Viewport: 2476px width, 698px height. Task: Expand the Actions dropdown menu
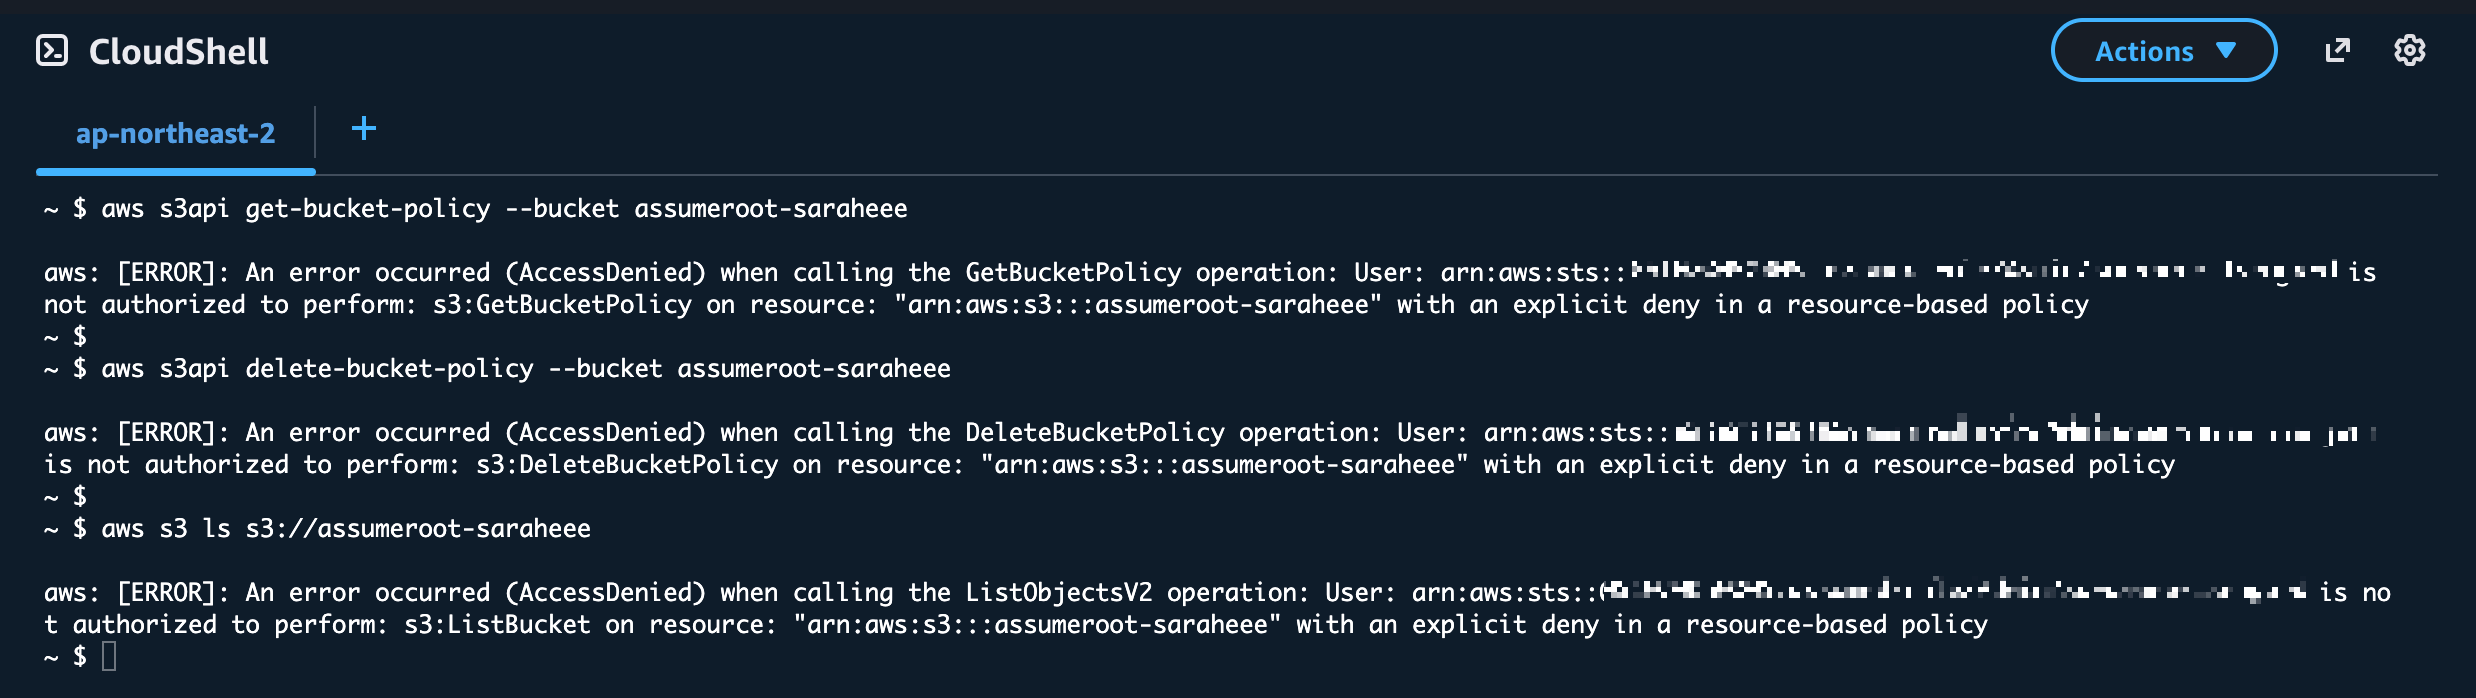(2164, 50)
